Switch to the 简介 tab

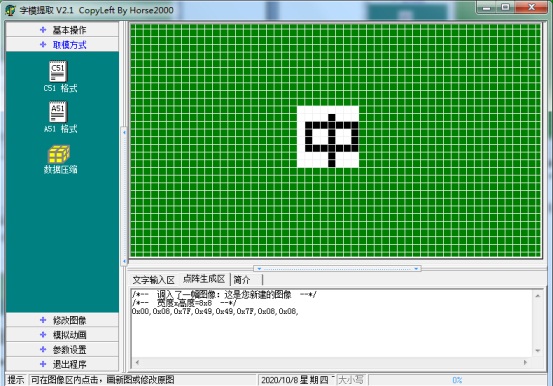click(x=242, y=280)
